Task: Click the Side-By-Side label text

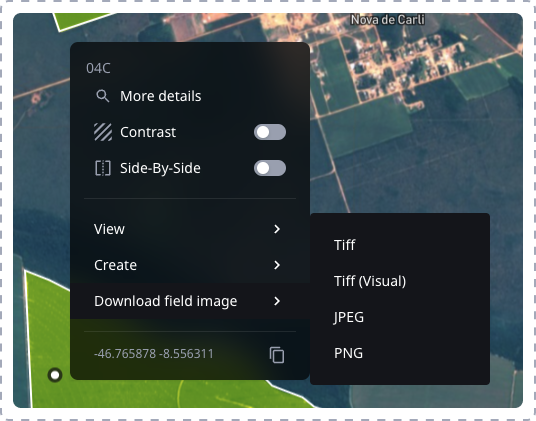Action: [160, 168]
